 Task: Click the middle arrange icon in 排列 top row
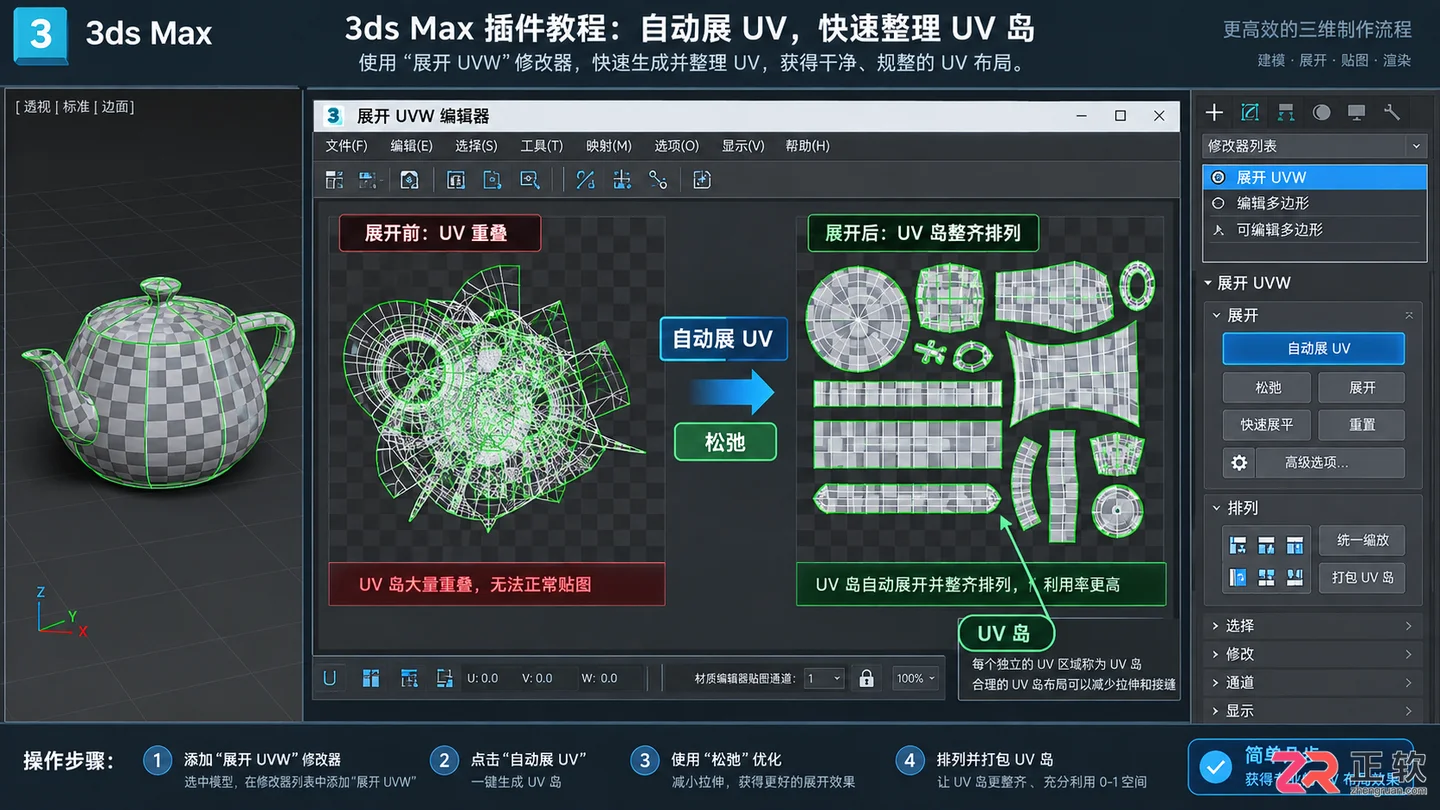click(x=1267, y=545)
